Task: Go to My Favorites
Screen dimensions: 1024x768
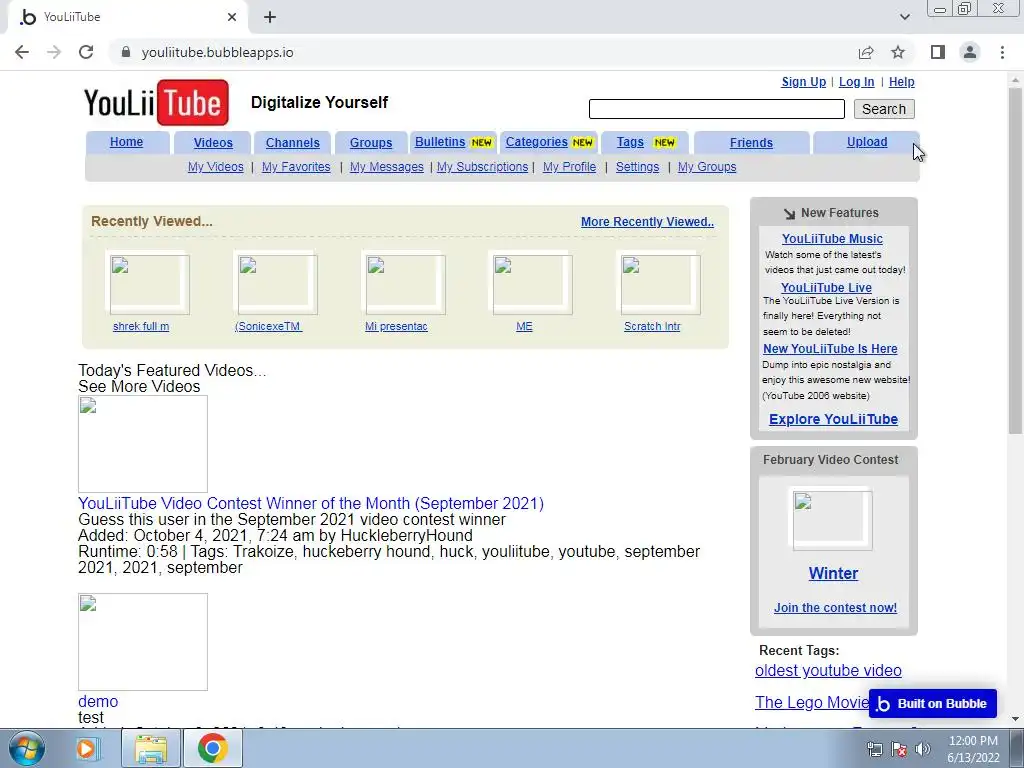Action: point(296,167)
